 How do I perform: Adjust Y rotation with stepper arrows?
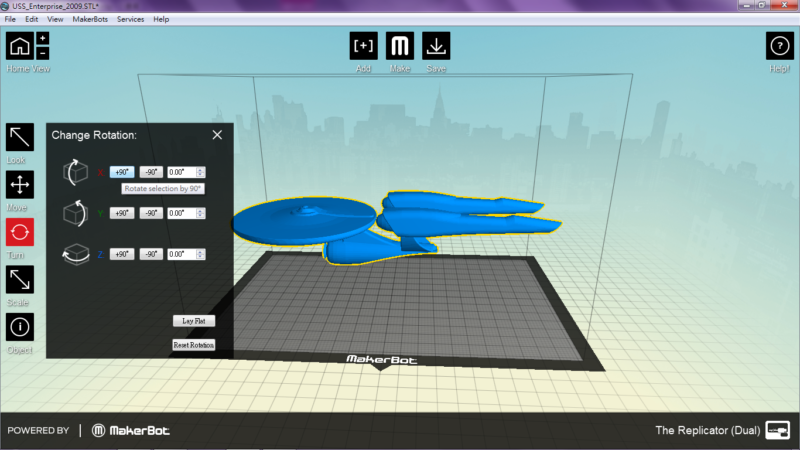coord(201,213)
